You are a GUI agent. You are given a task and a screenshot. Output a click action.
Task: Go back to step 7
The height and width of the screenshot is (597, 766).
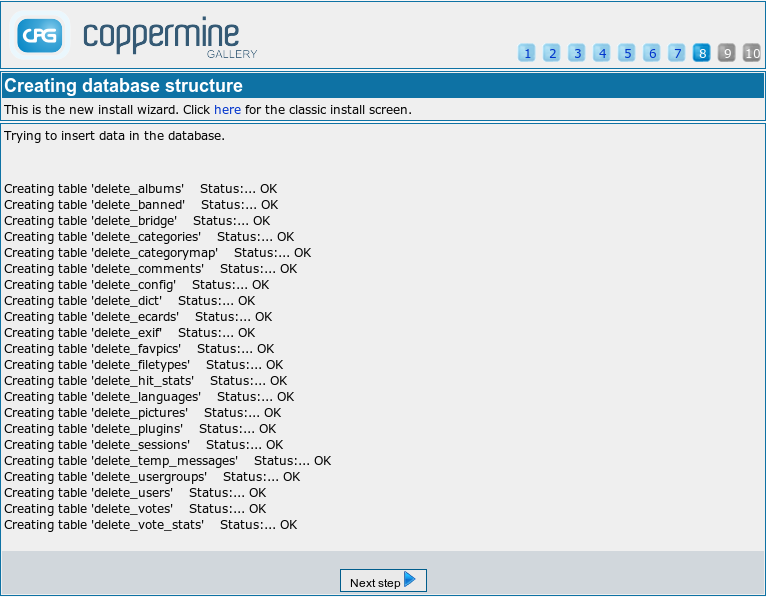click(x=677, y=53)
